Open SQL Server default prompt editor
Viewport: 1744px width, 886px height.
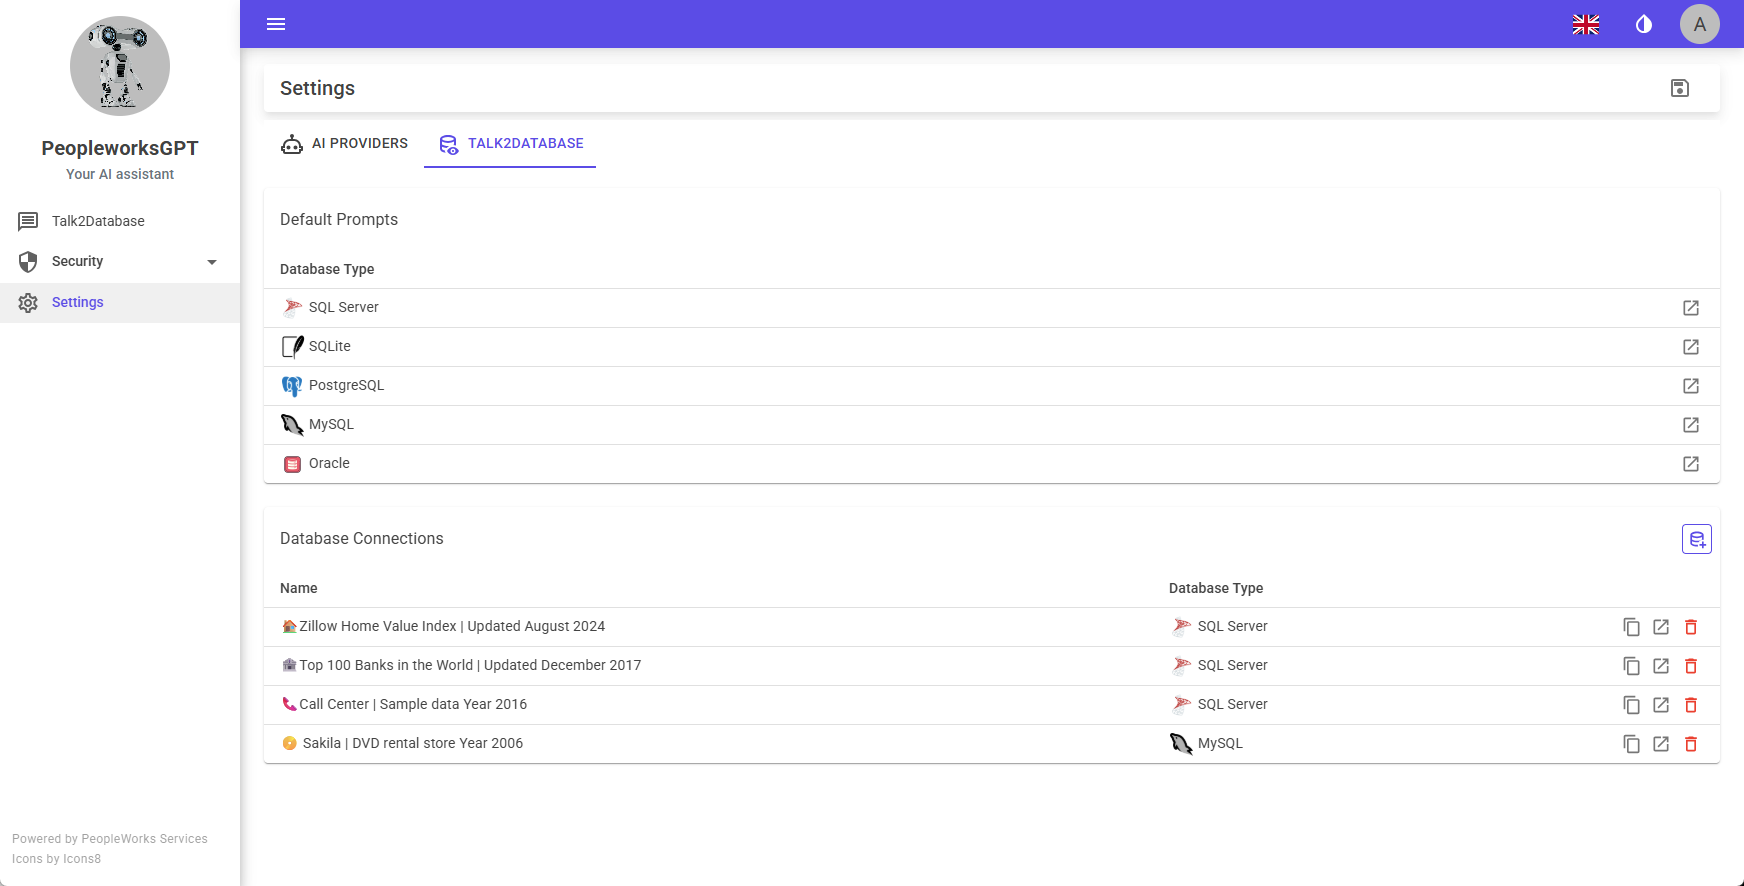click(1691, 308)
